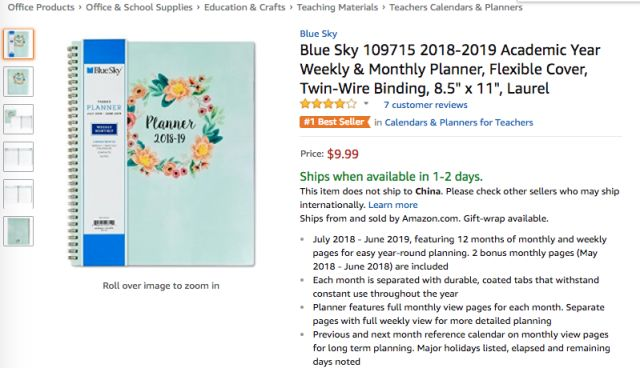640x368 pixels.
Task: Open the 7 customer reviews link
Action: [425, 105]
